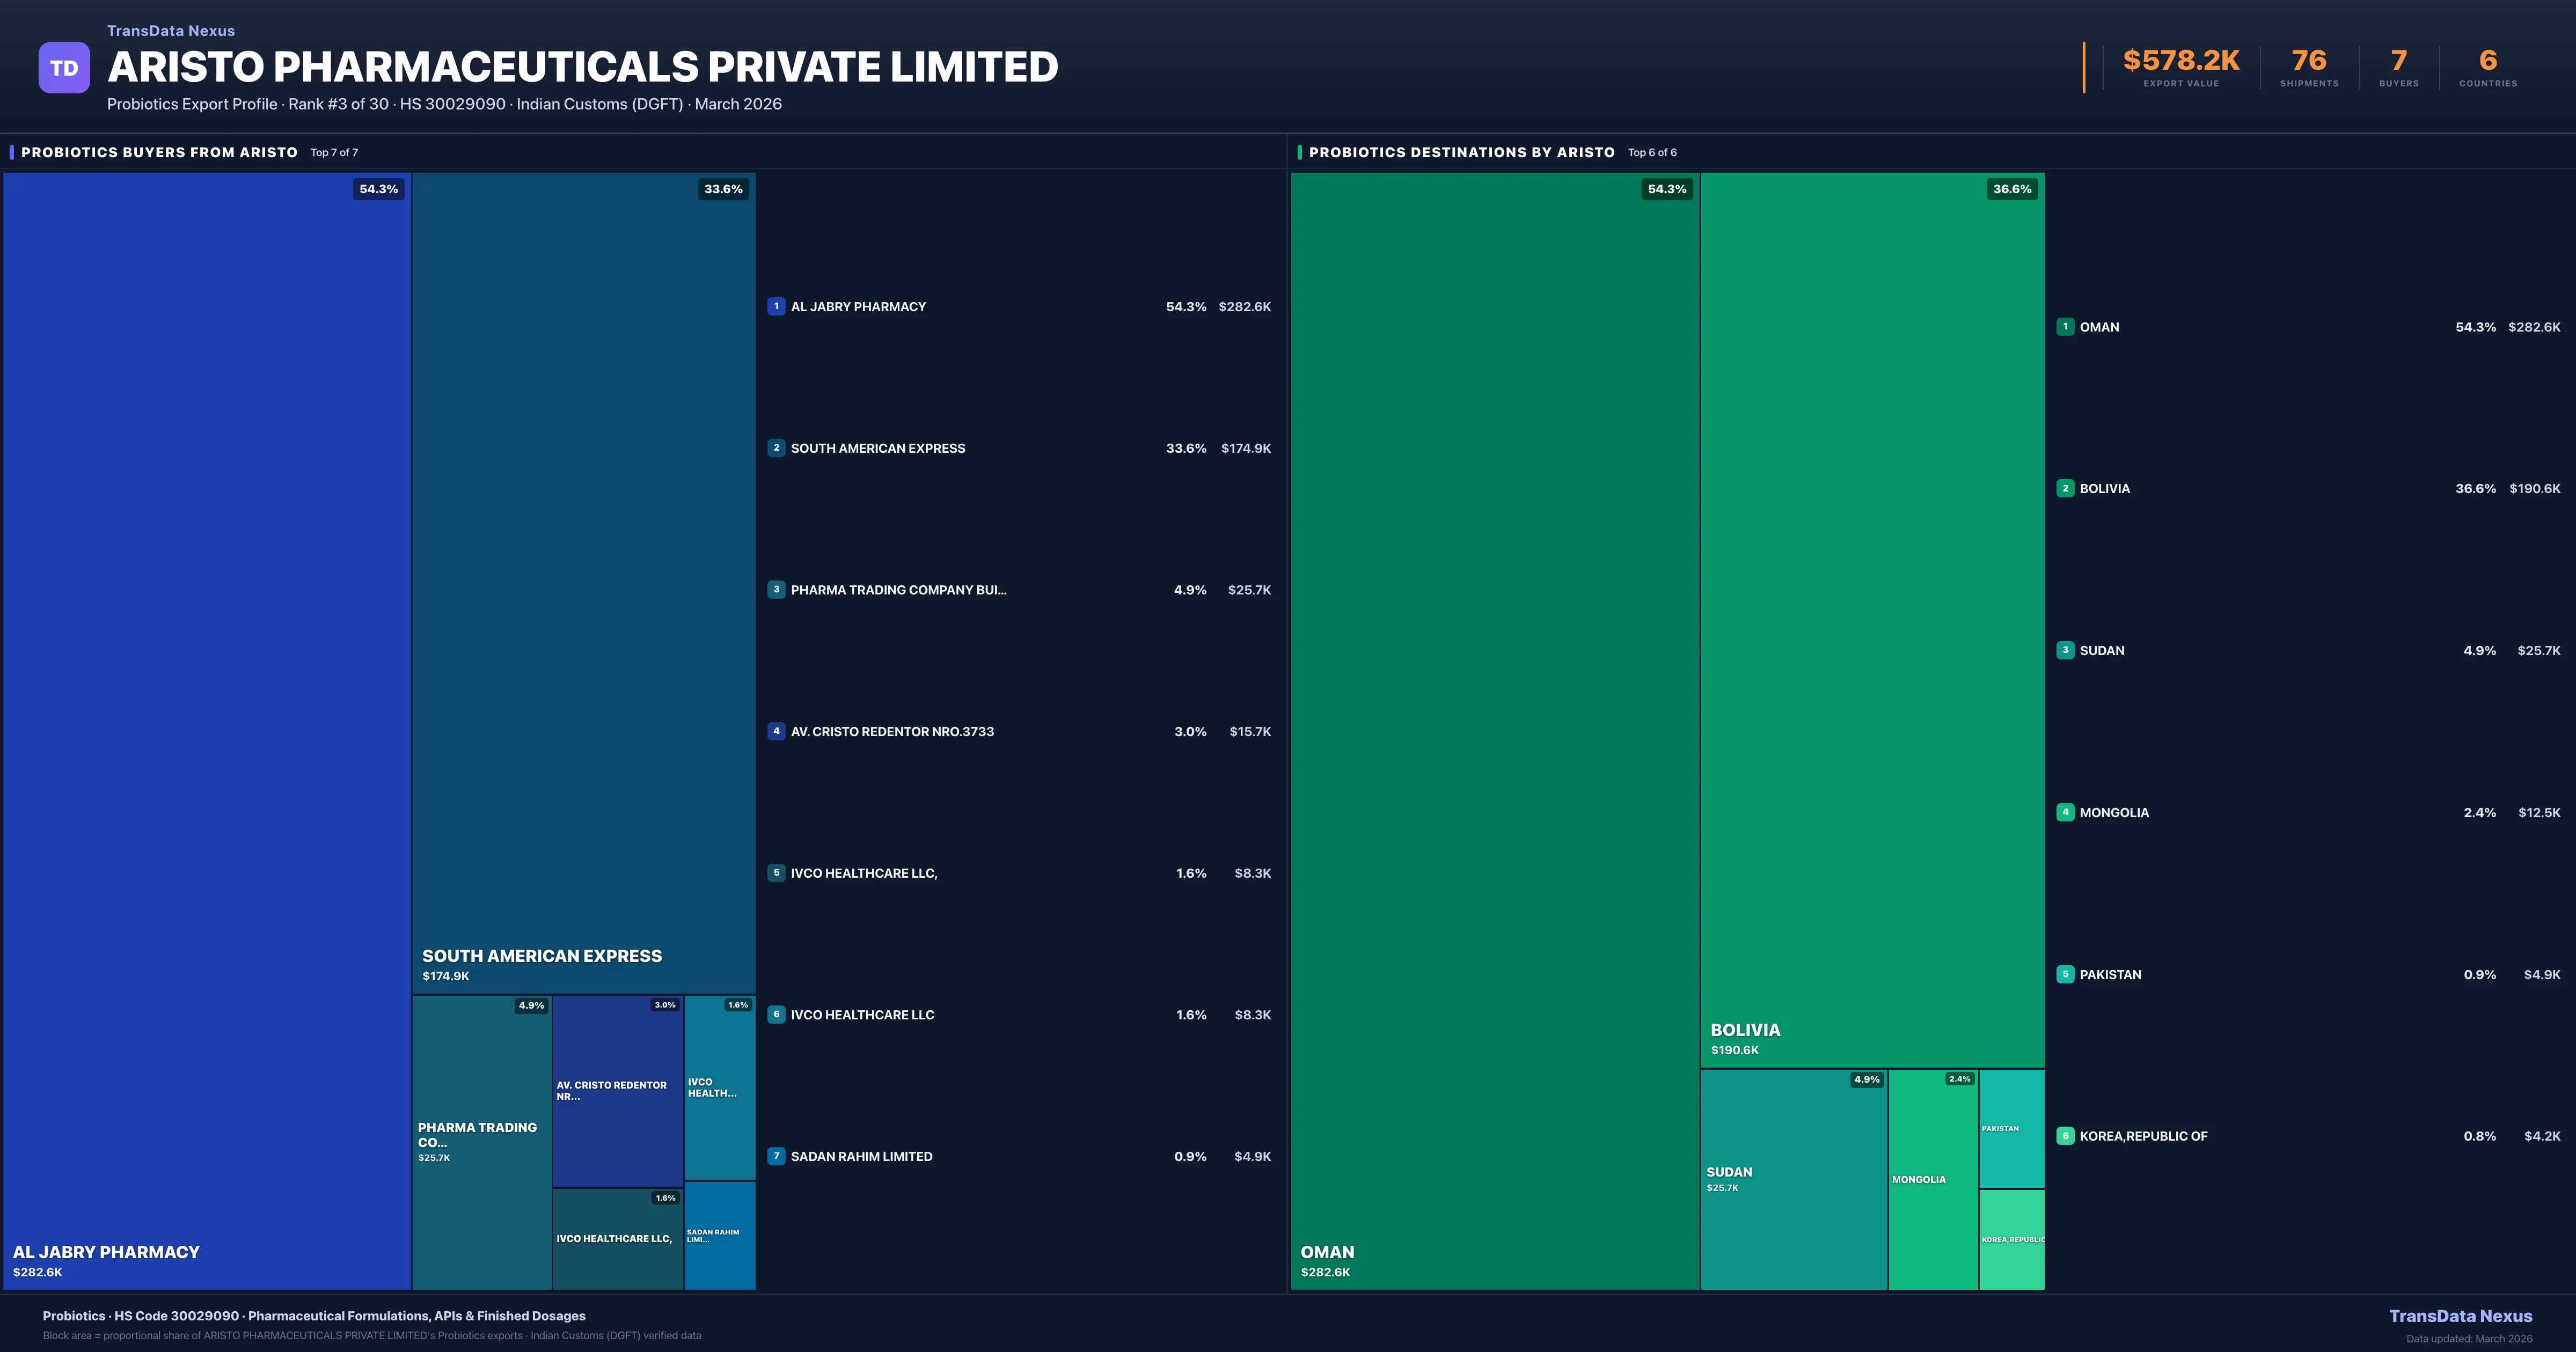Click the Probiotics Buyers From Aristo header
The width and height of the screenshot is (2576, 1352).
click(x=159, y=152)
